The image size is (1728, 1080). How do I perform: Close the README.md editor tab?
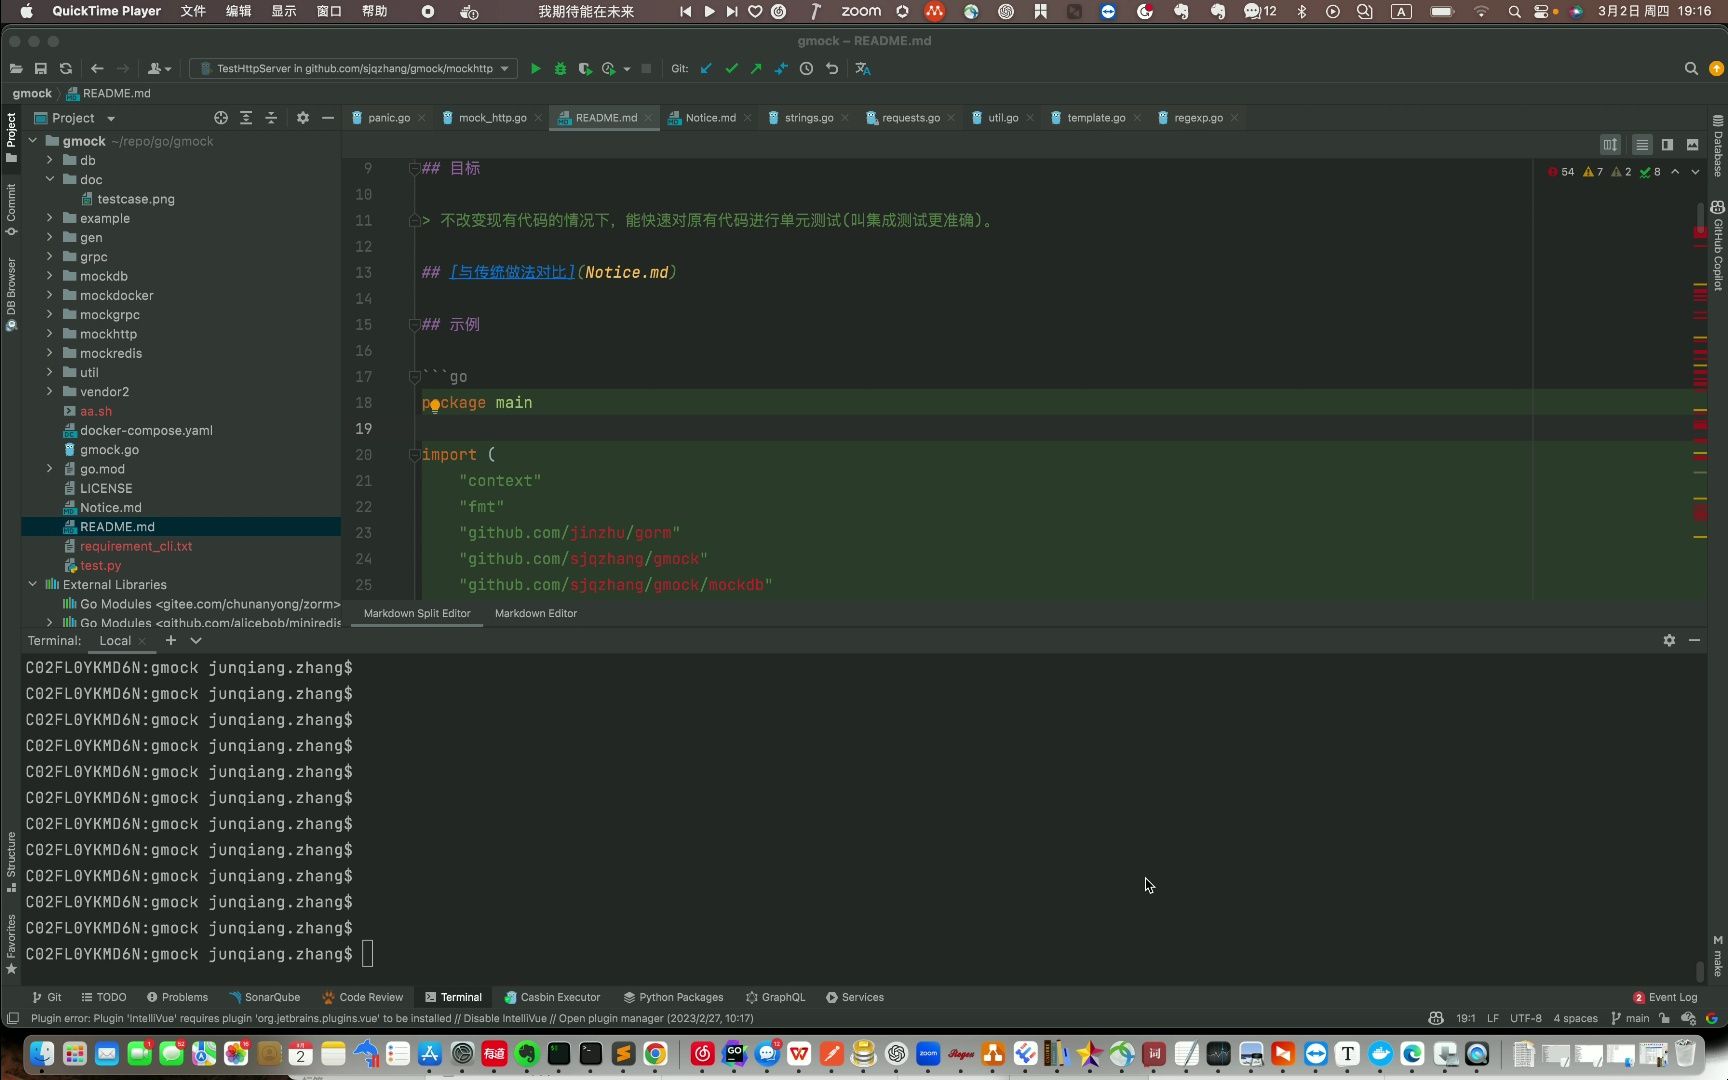click(648, 118)
